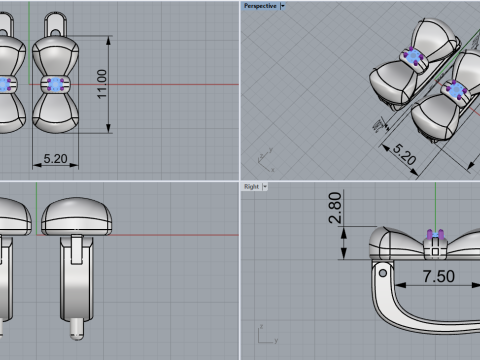Viewport: 480px width, 360px height.
Task: Select the 7.50 dimension in Right viewport
Action: click(439, 276)
